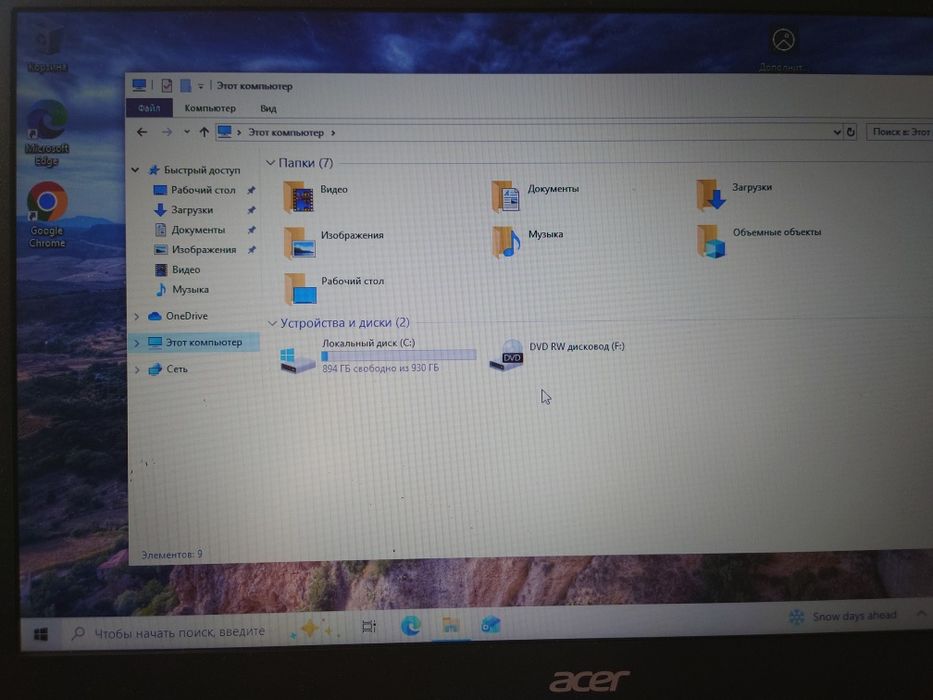Click the Microsoft Edge desktop shortcut
This screenshot has height=700, width=933.
coord(46,133)
